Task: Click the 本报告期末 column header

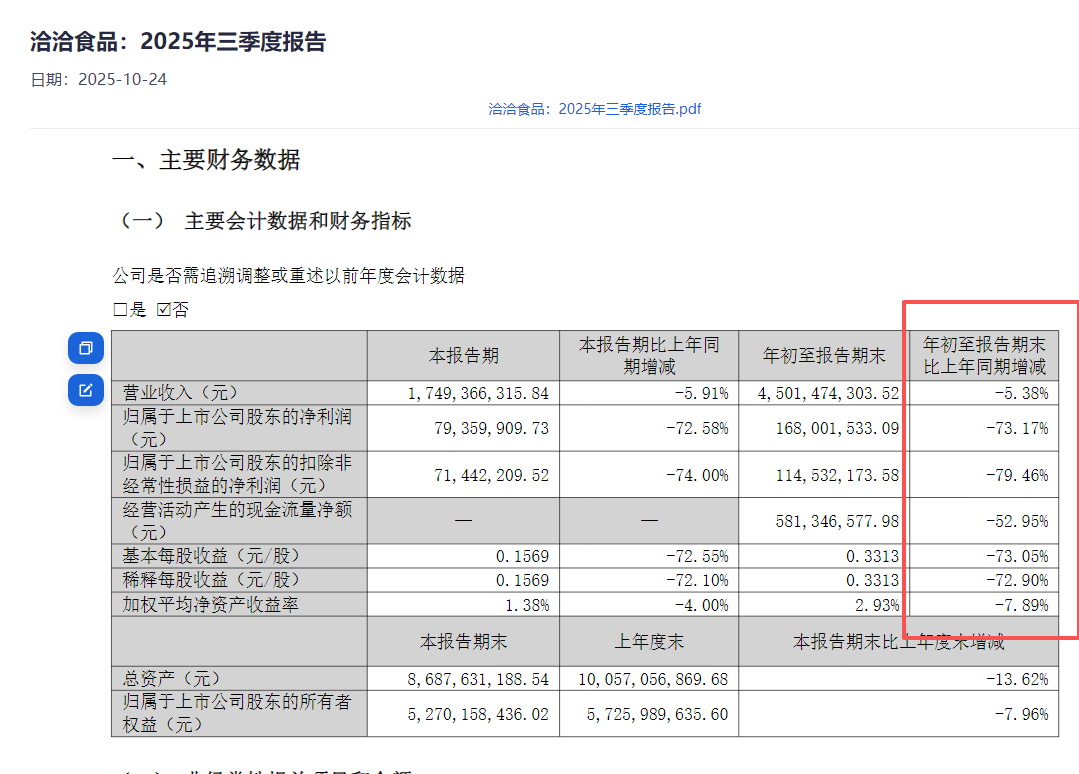Action: [x=464, y=642]
